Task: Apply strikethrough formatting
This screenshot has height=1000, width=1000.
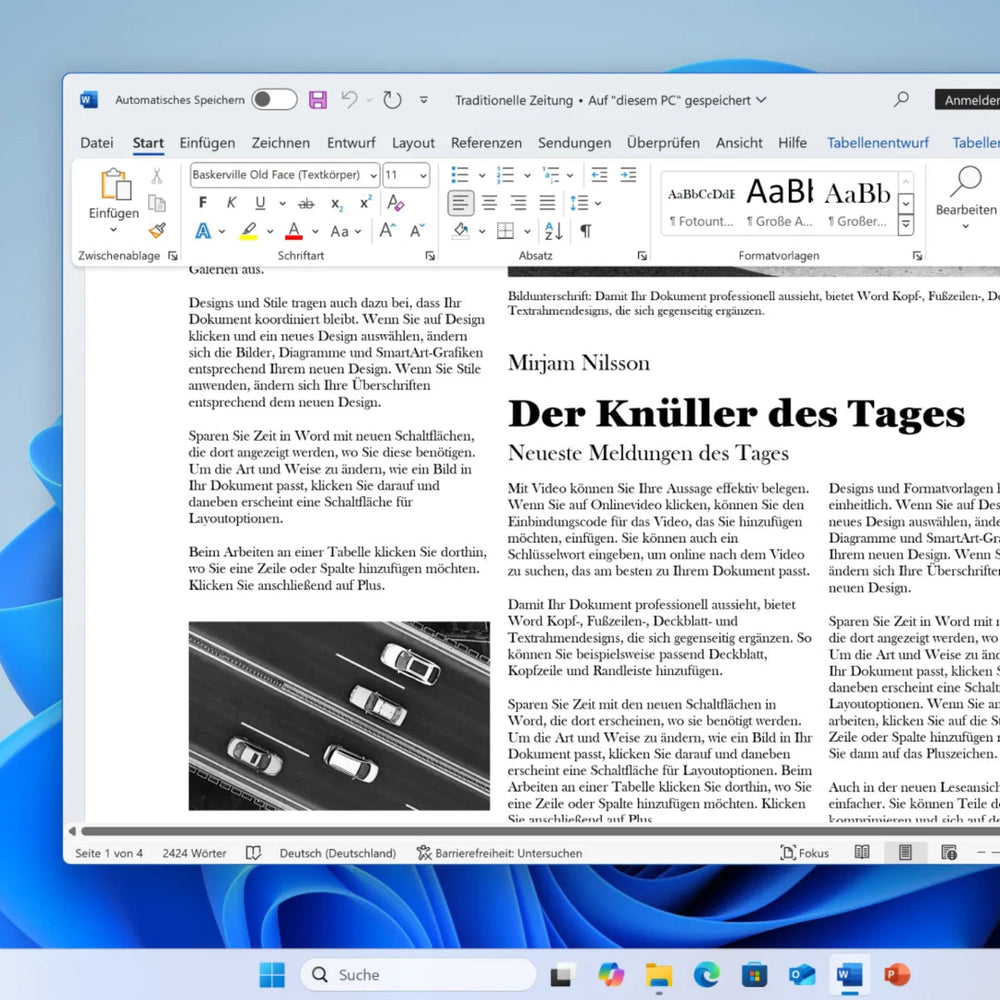Action: coord(306,202)
